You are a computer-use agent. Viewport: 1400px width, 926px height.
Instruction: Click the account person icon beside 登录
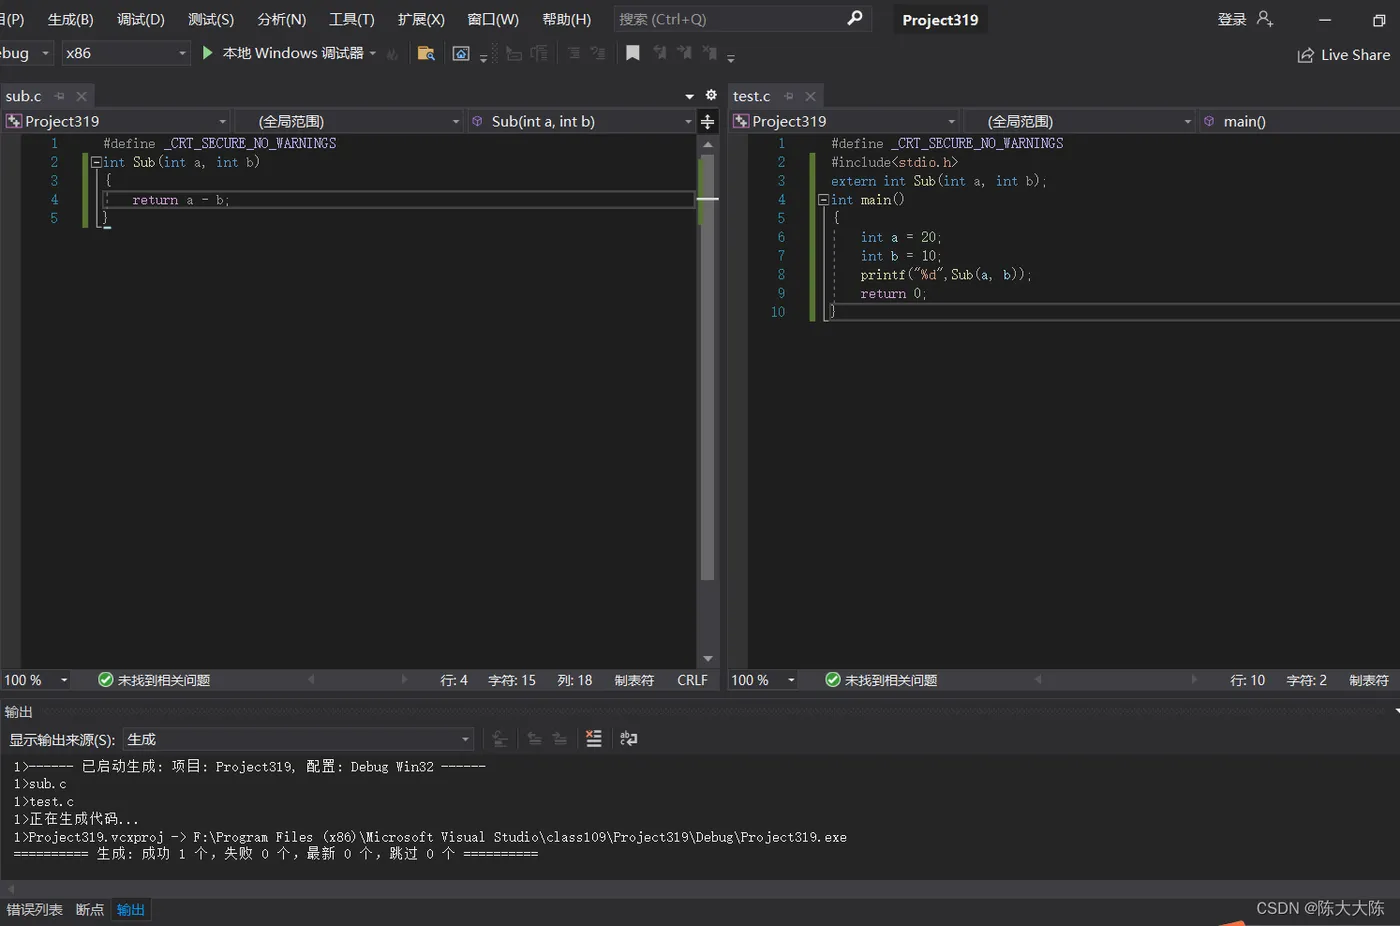point(1266,19)
